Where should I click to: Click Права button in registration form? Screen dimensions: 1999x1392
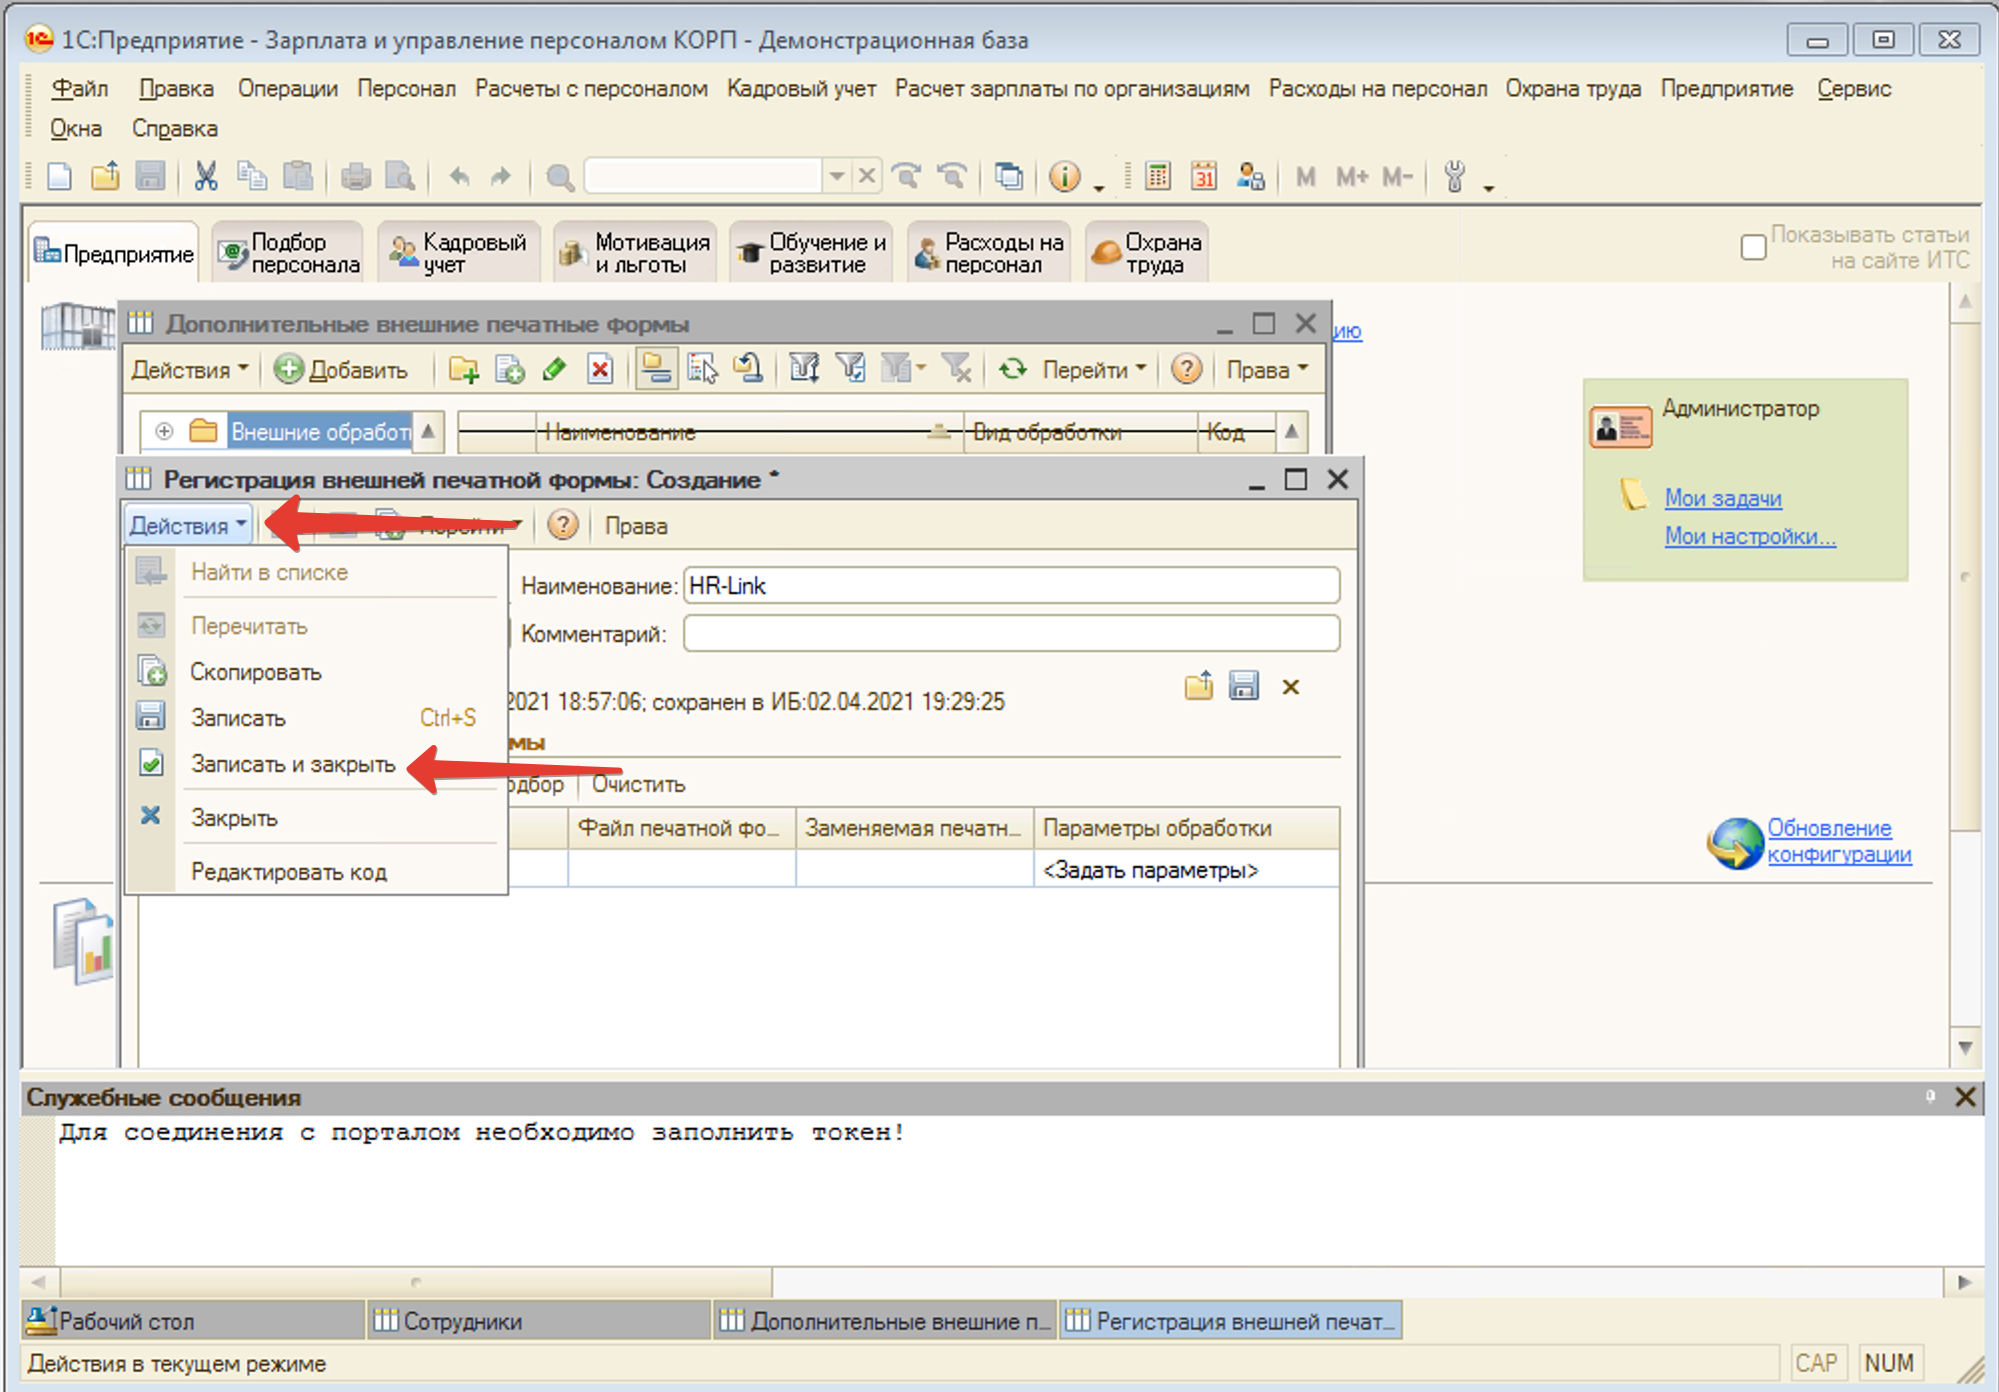click(636, 526)
